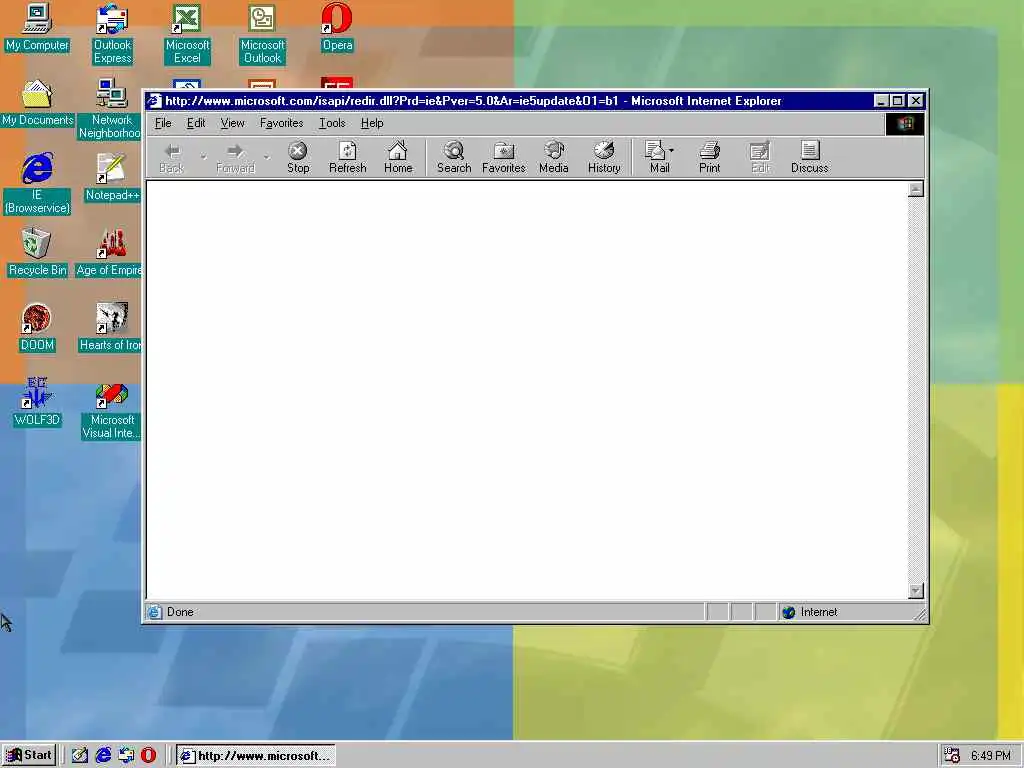Screen dimensions: 1024x768
Task: Open the Help menu
Action: tap(372, 123)
